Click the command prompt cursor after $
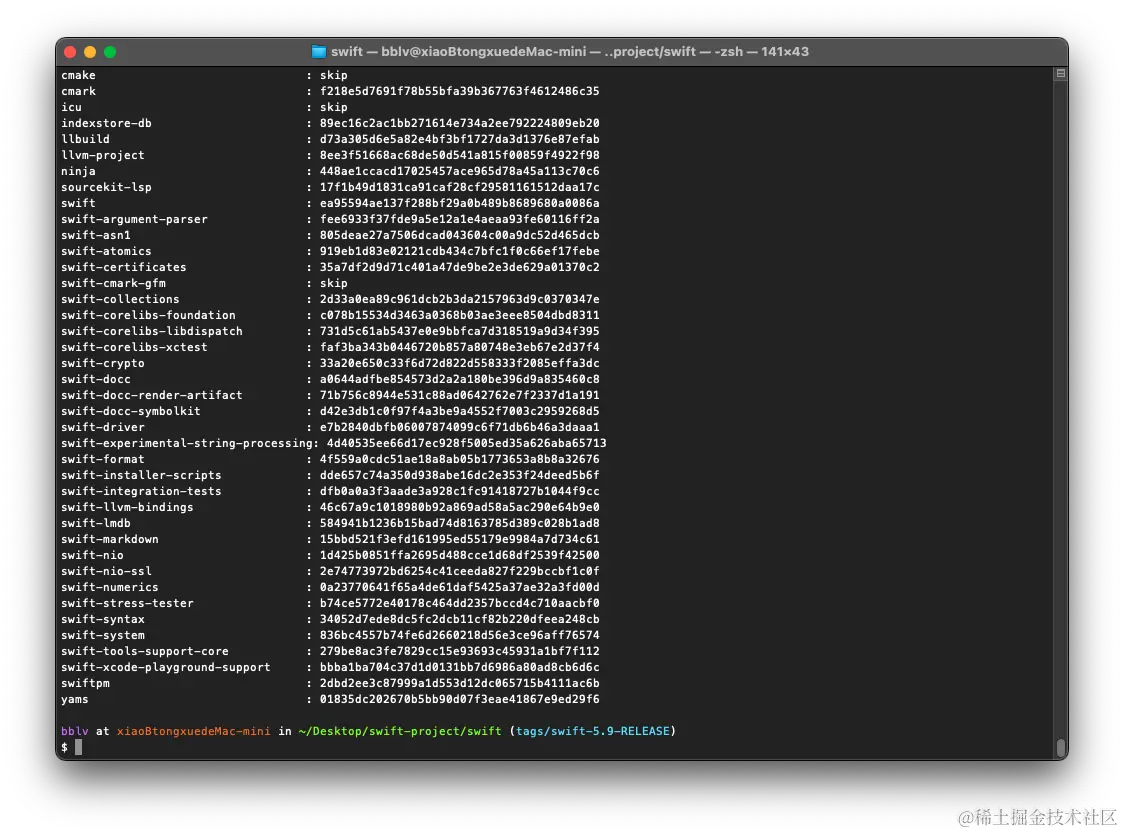The image size is (1124, 834). click(79, 747)
